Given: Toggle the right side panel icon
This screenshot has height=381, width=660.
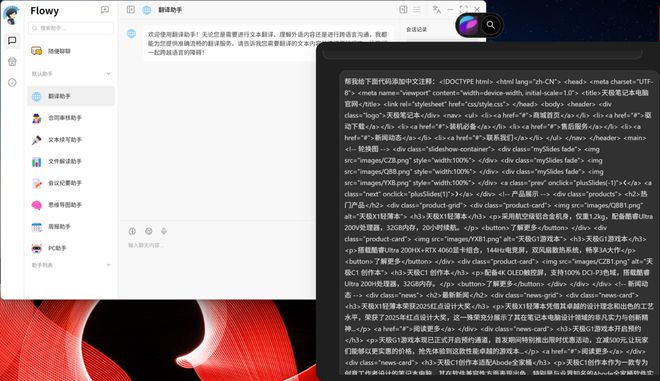Looking at the screenshot, I should pos(403,9).
